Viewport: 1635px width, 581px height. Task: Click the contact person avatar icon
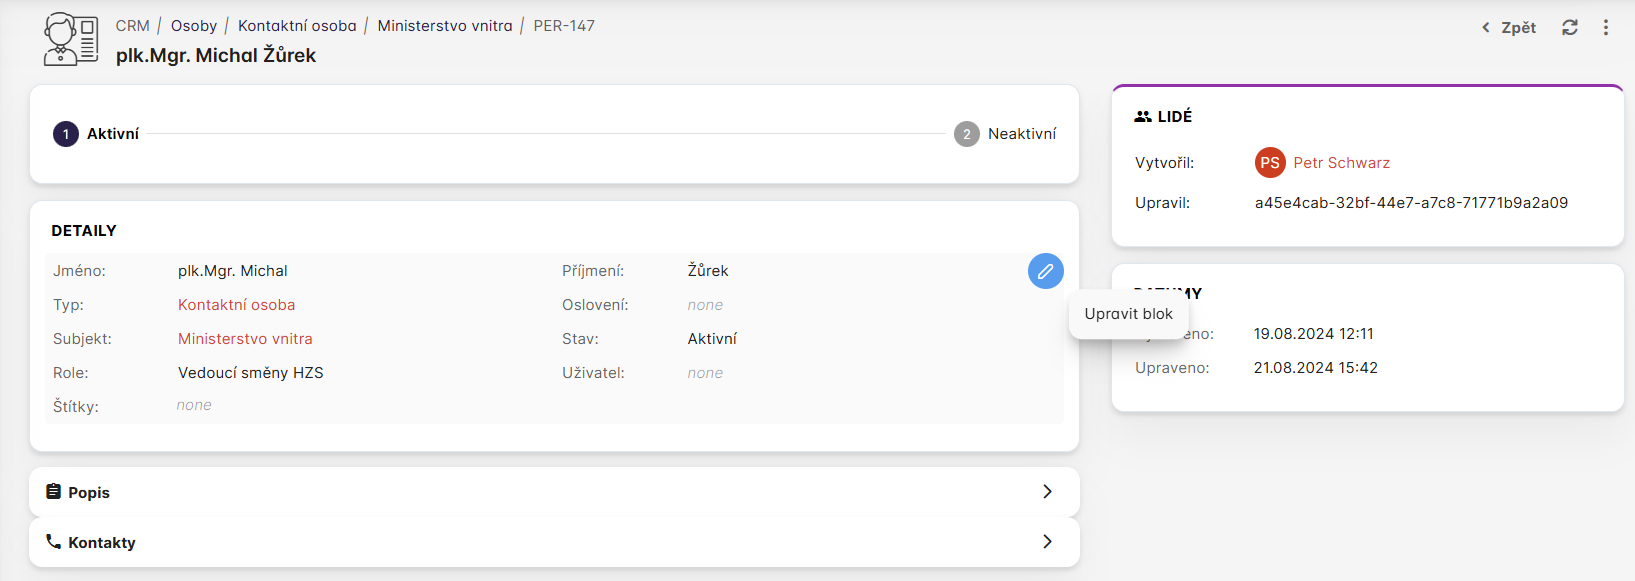(x=71, y=40)
